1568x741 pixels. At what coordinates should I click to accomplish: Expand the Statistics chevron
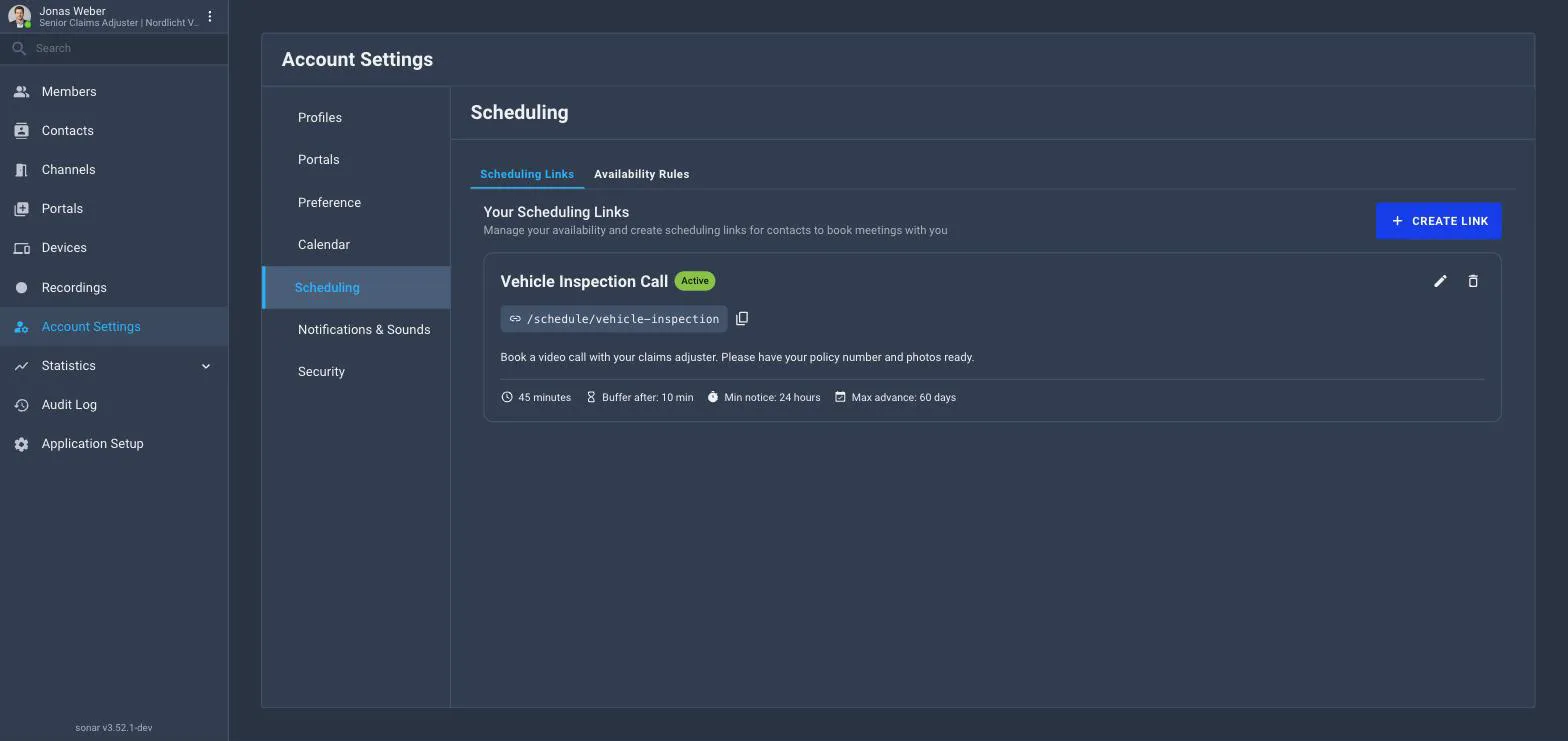point(206,366)
